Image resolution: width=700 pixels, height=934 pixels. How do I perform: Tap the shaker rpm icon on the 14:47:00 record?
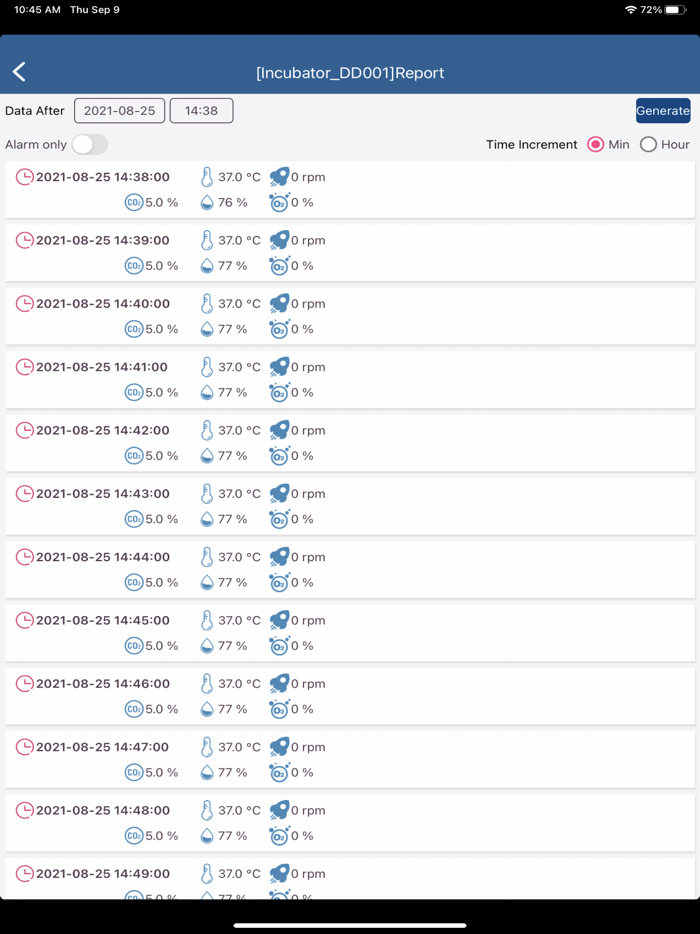(x=279, y=747)
